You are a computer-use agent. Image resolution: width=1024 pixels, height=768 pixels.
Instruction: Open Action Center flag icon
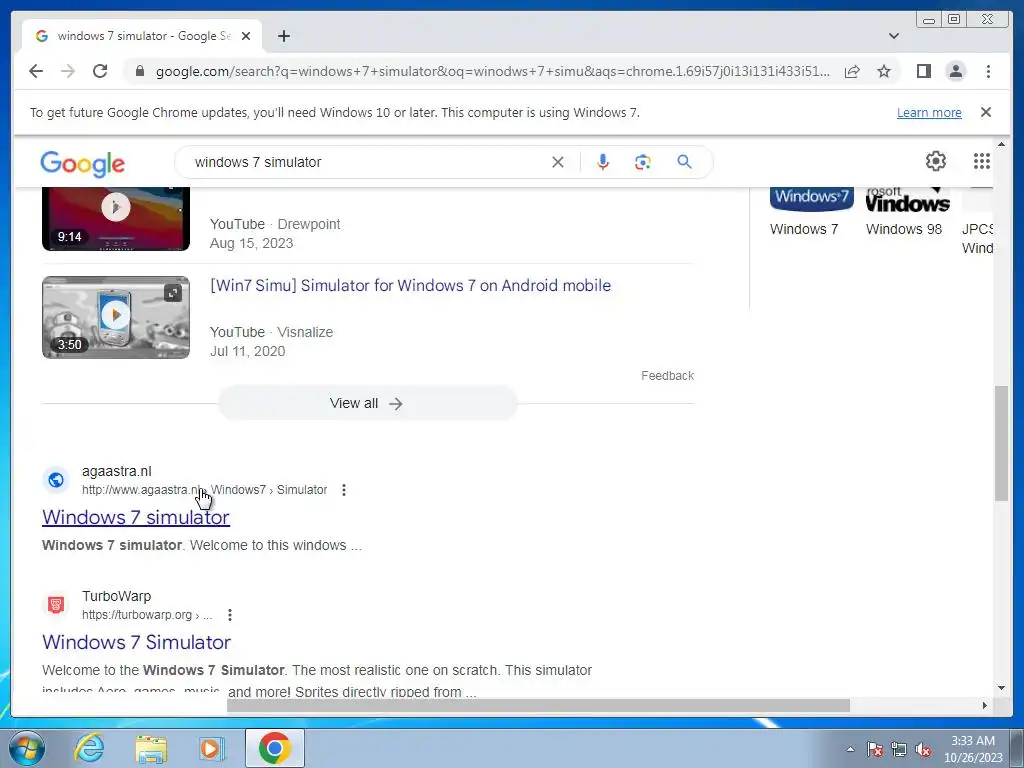click(874, 749)
